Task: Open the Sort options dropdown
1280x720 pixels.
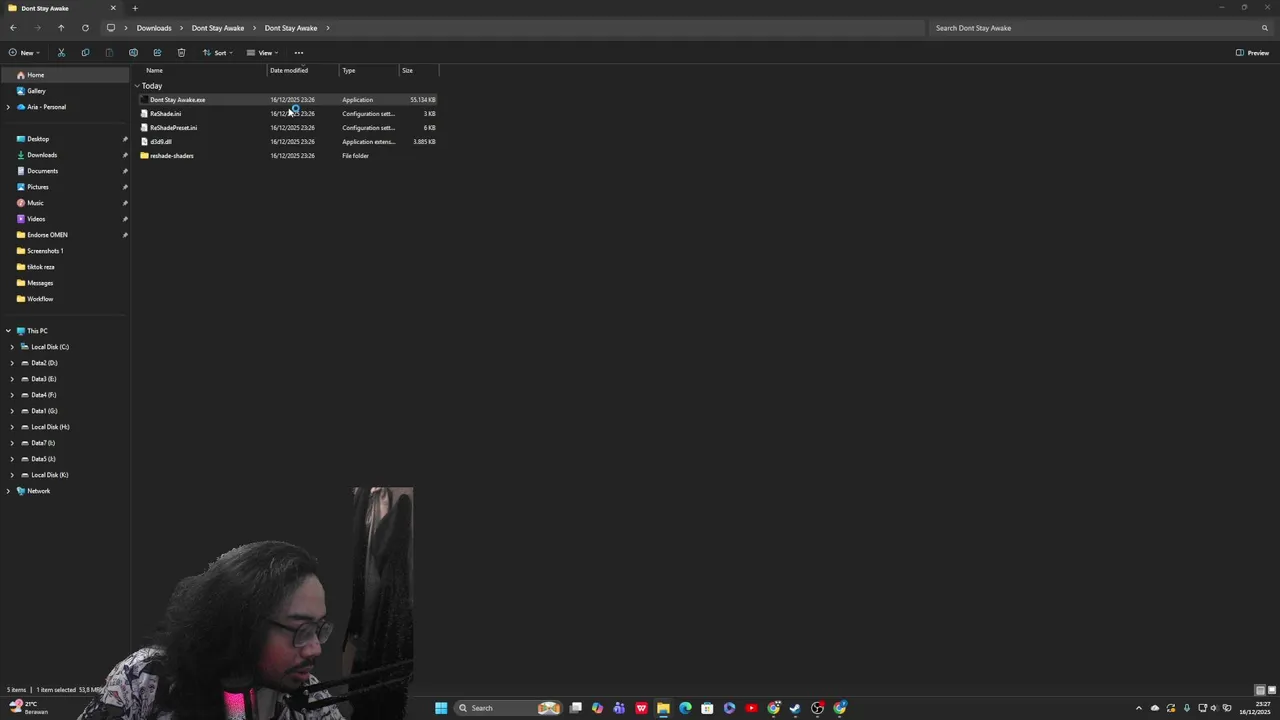Action: (x=217, y=53)
